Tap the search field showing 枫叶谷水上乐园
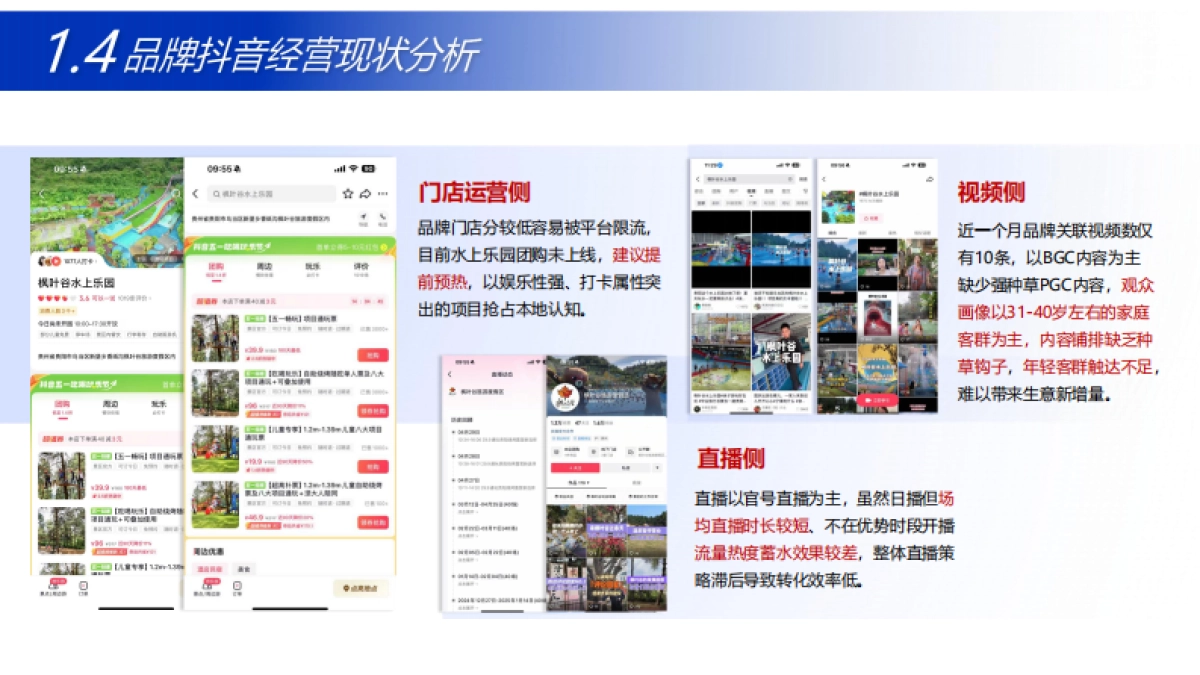1200x675 pixels. pyautogui.click(x=273, y=194)
